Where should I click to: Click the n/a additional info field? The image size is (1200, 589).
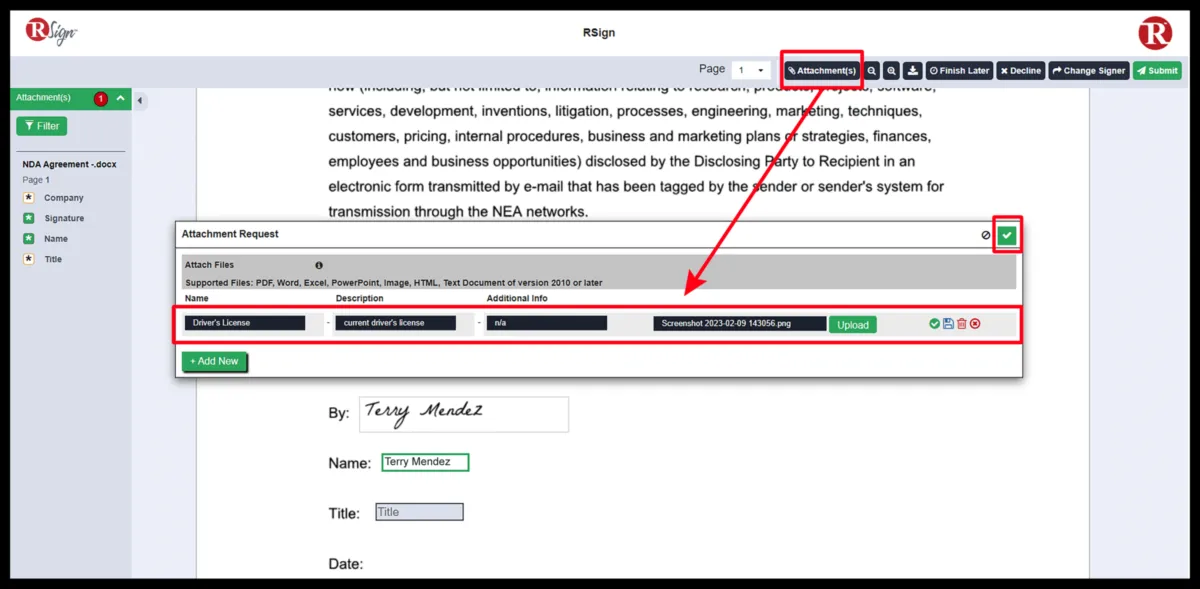coord(547,323)
